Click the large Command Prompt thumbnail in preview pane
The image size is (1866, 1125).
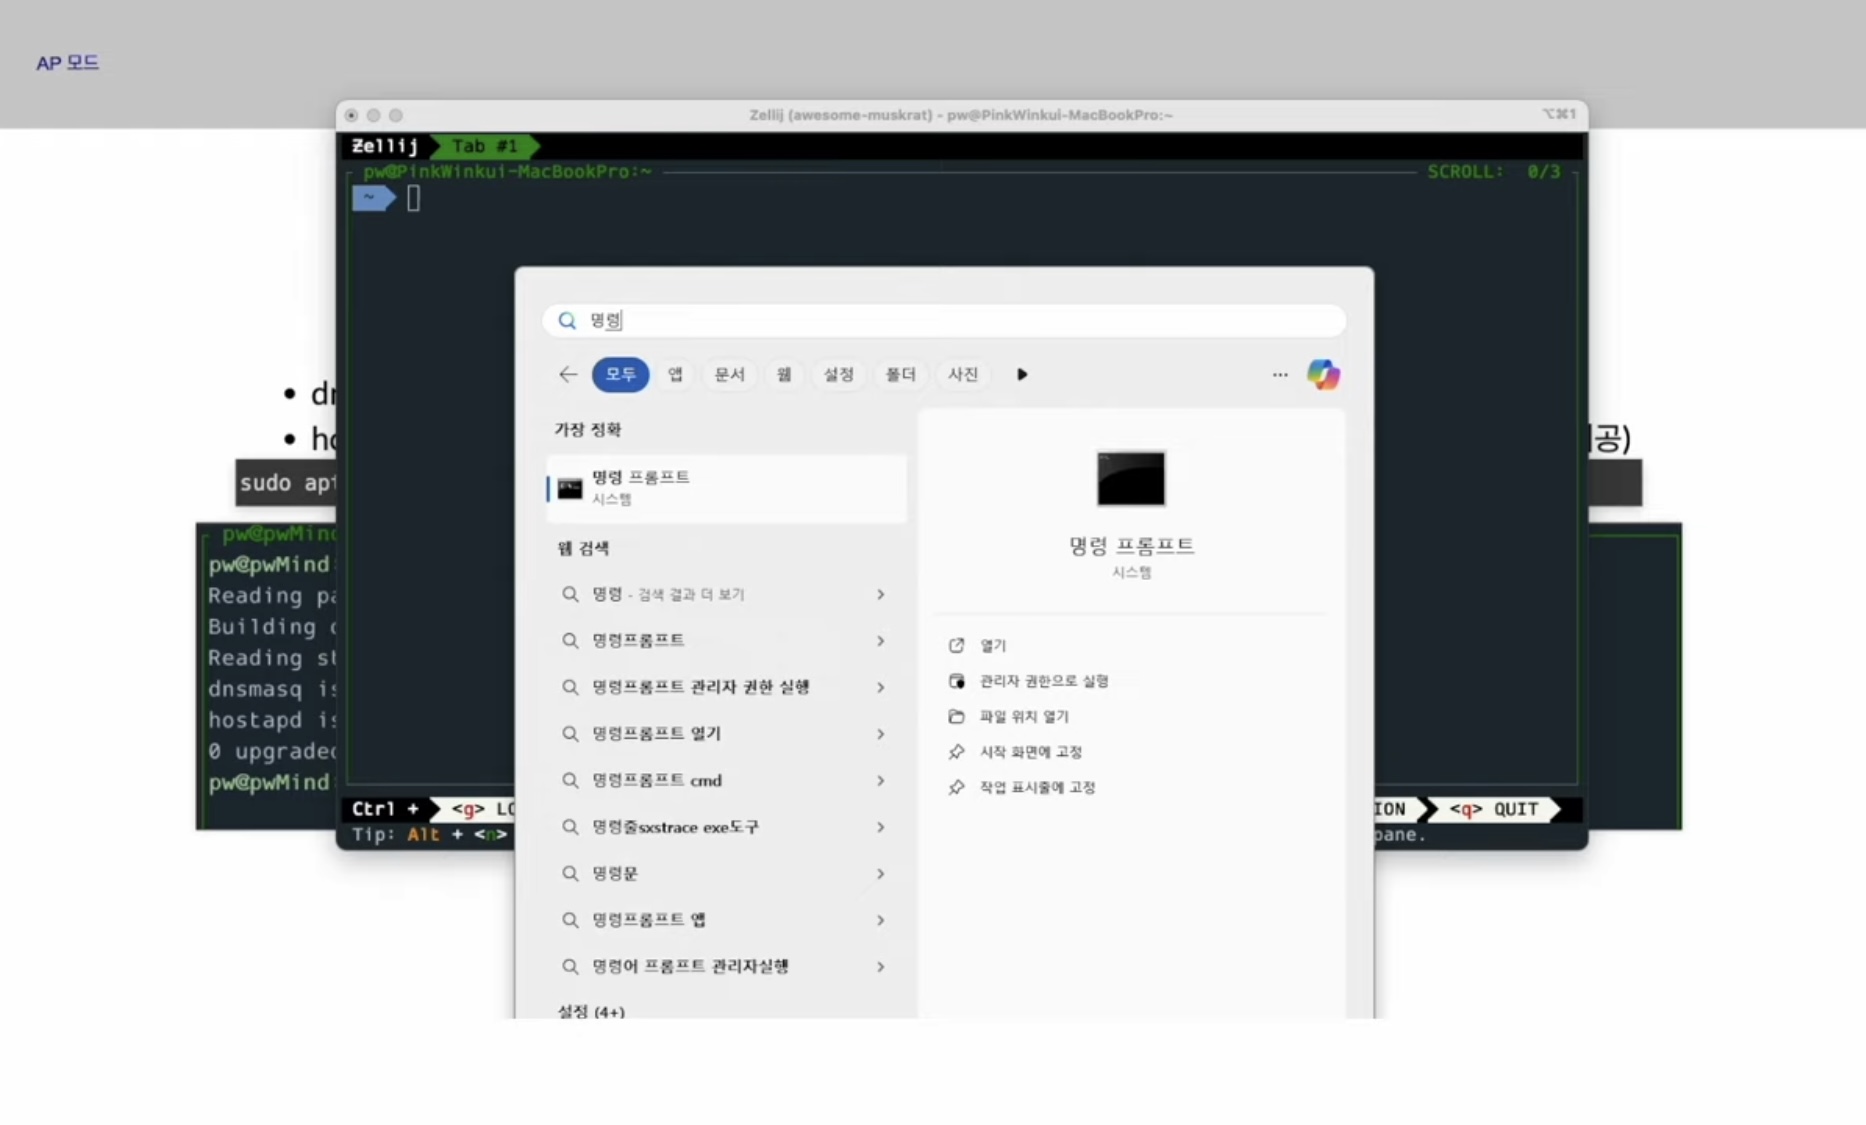pos(1131,478)
